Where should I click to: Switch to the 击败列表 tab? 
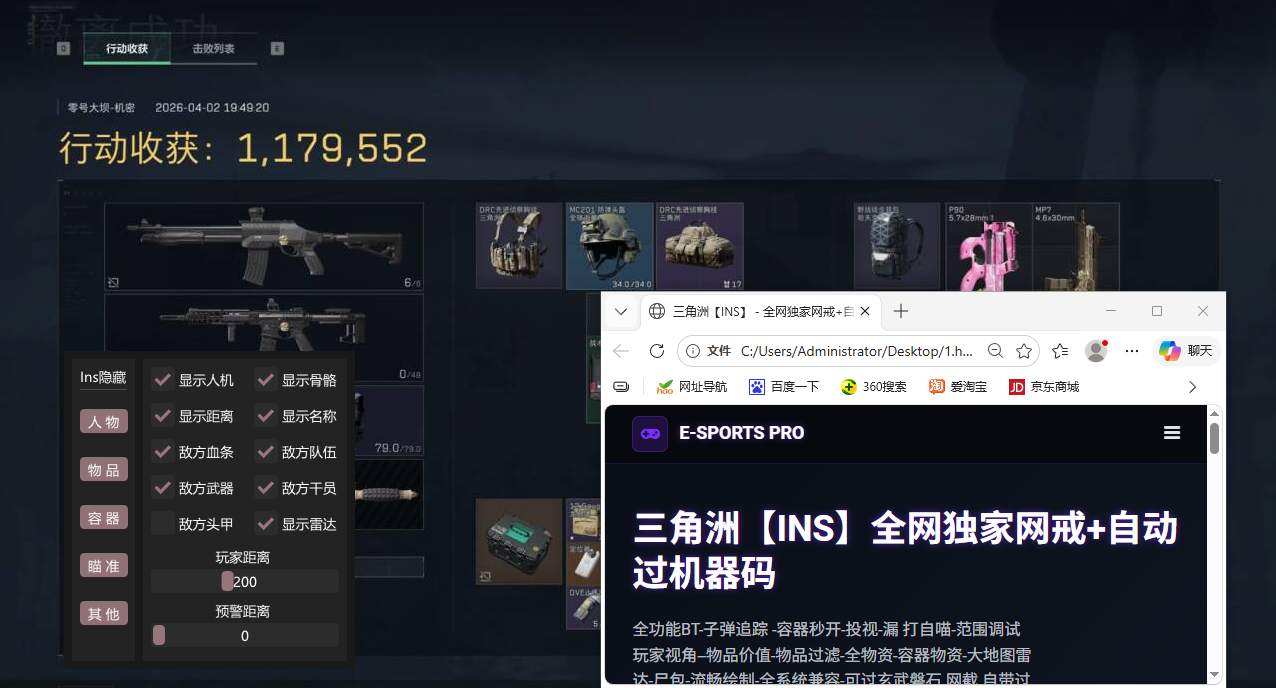(x=213, y=48)
